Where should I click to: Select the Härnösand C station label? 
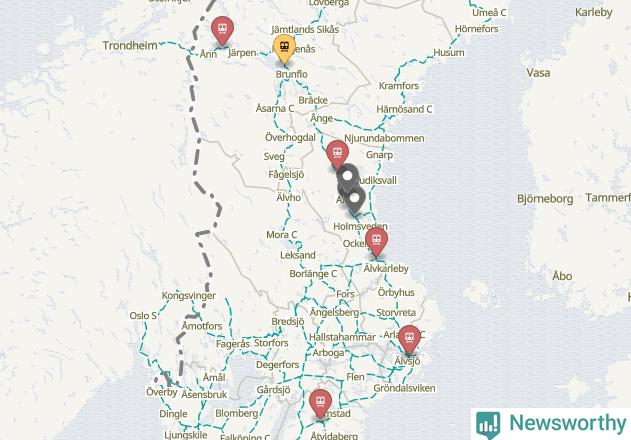tap(404, 109)
